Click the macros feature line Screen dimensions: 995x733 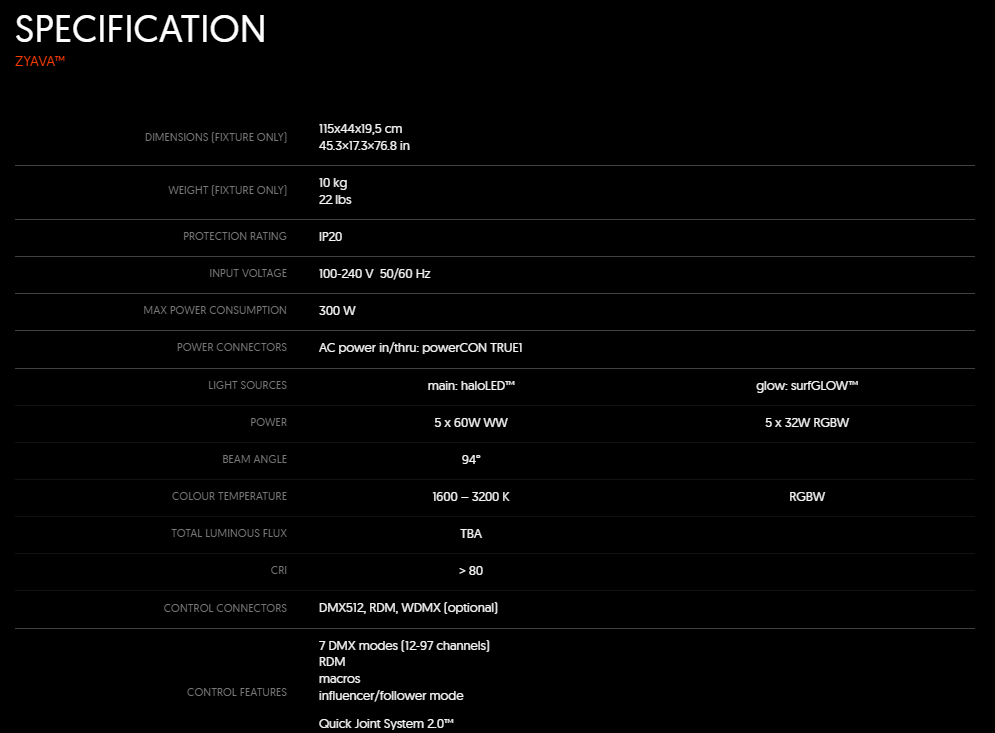point(339,679)
